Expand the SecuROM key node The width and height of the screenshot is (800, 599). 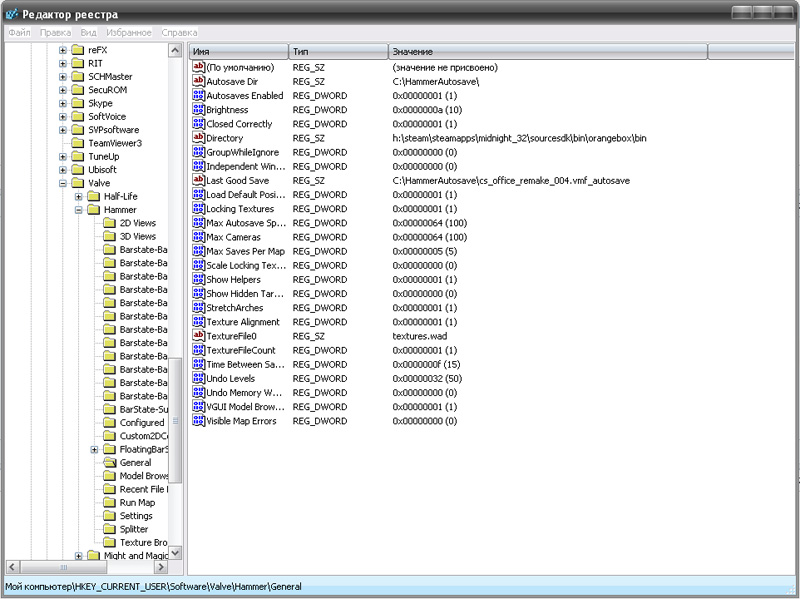pos(63,90)
